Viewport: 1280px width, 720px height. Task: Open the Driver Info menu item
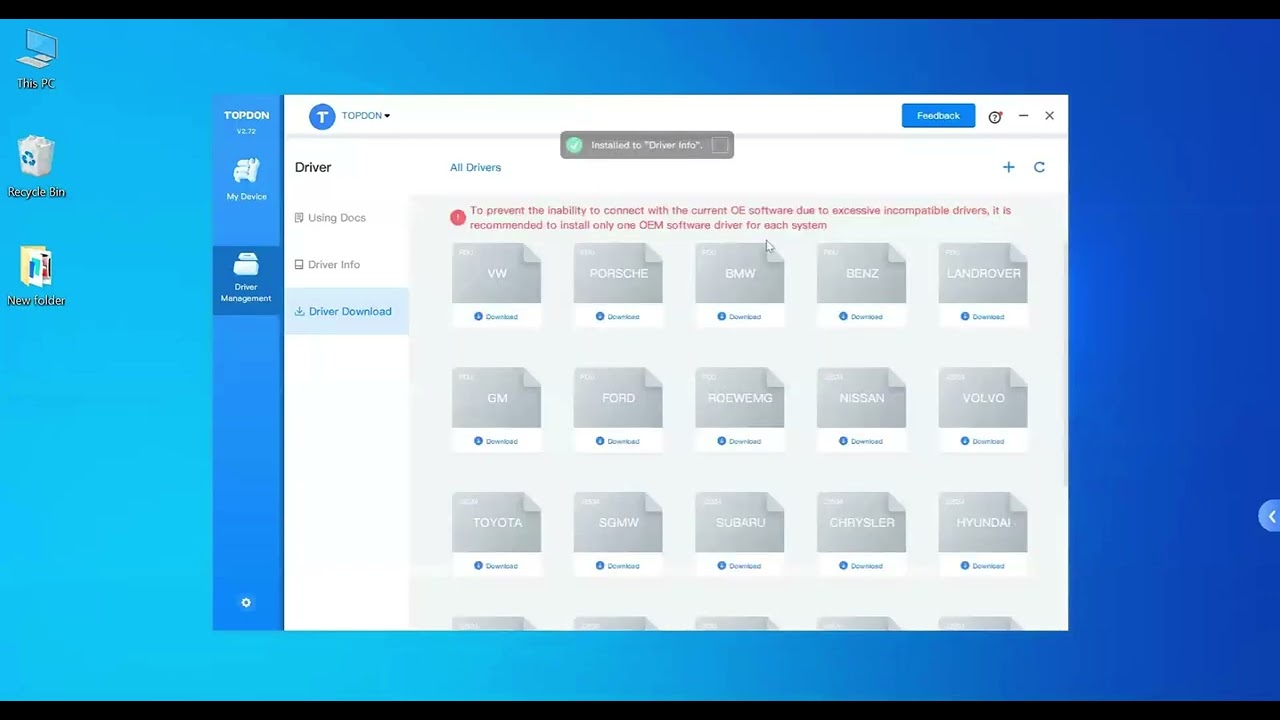(346, 265)
